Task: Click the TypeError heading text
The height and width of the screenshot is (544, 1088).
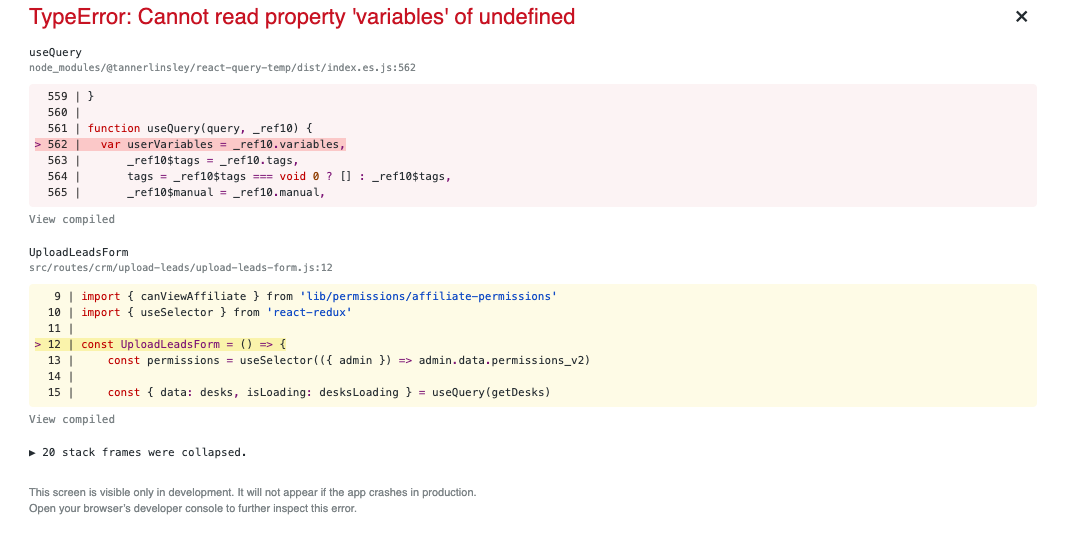Action: coord(302,17)
